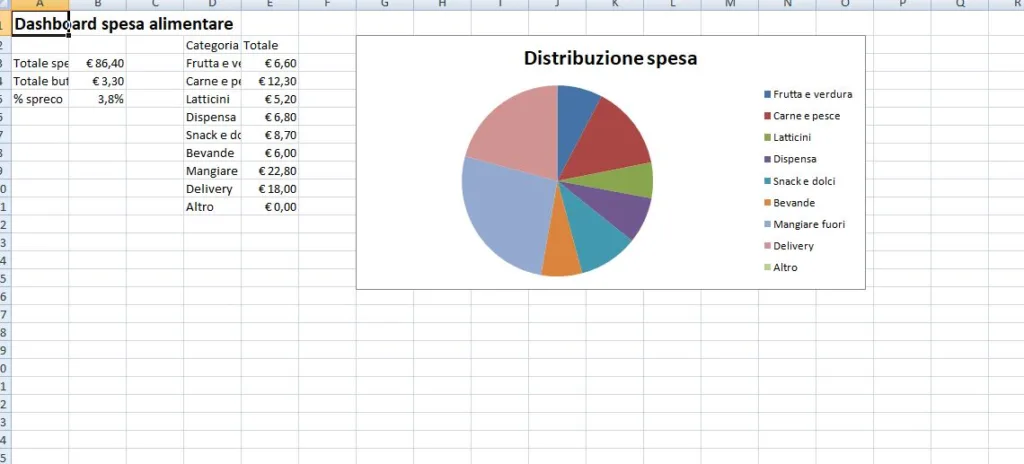
Task: Click the cell with value € 22,80
Action: [x=270, y=171]
